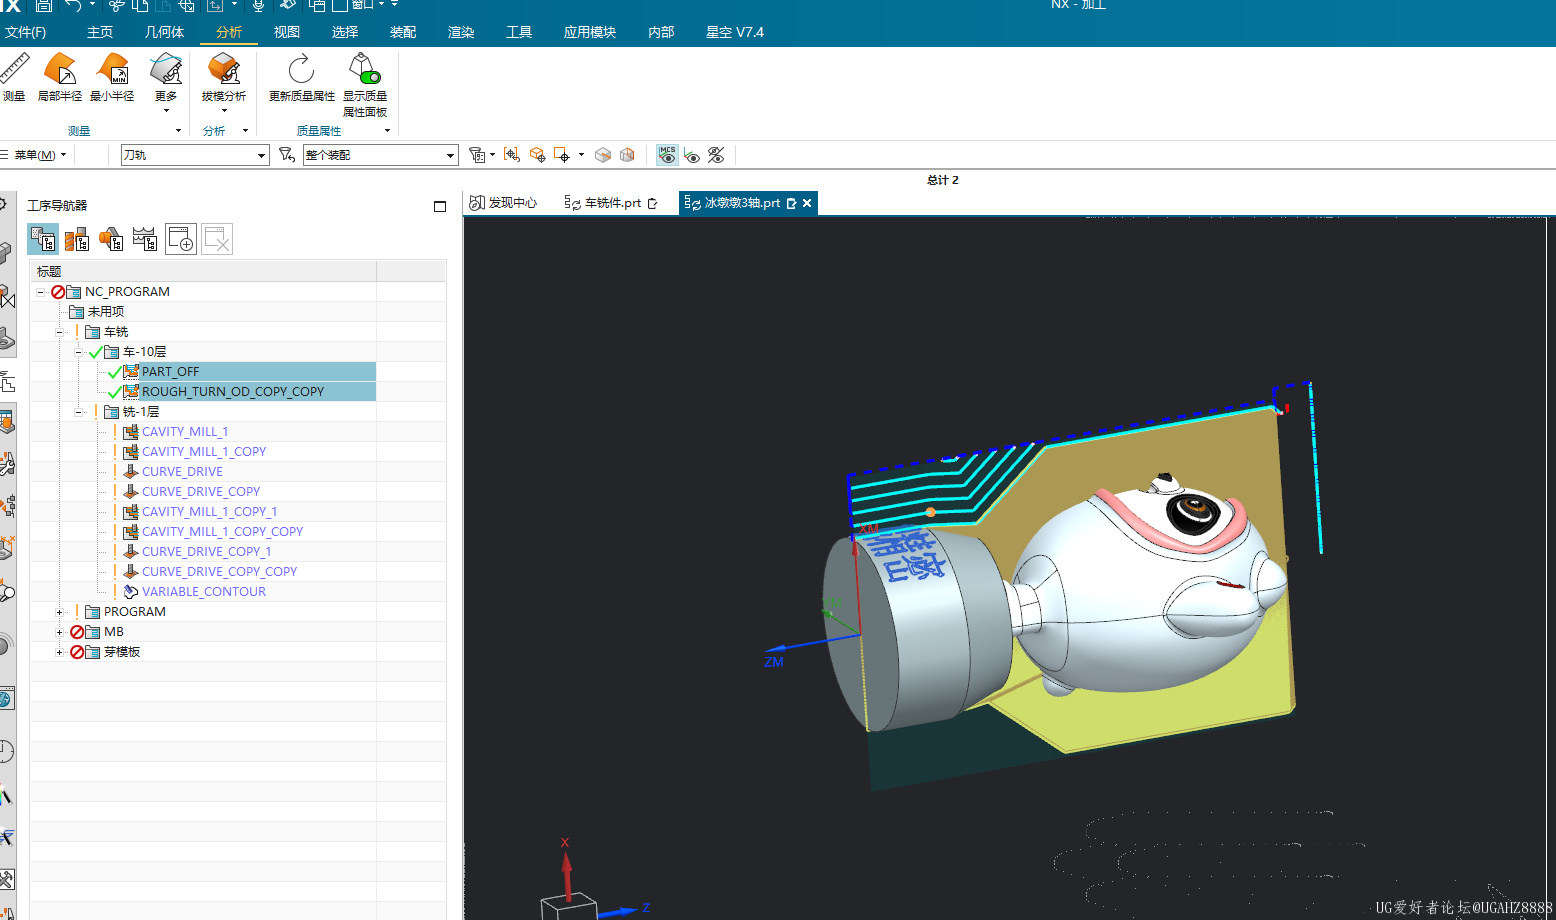The height and width of the screenshot is (920, 1556).
Task: Expand the 芽模板 folder
Action: click(60, 652)
